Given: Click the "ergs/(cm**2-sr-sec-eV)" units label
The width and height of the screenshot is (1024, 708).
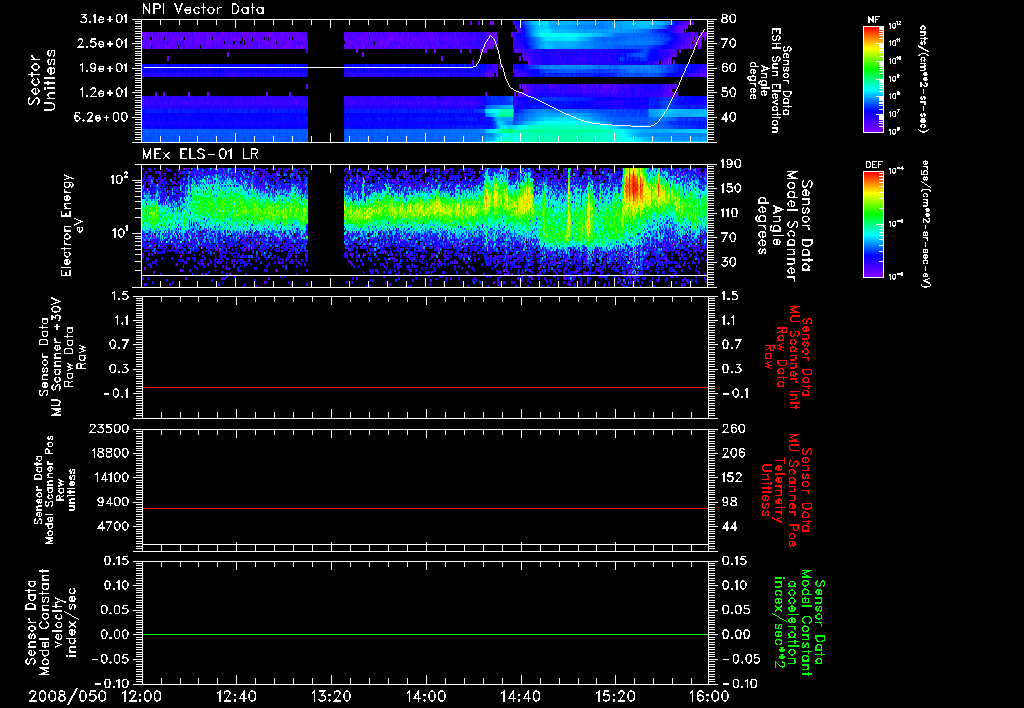Looking at the screenshot, I should click(x=925, y=223).
